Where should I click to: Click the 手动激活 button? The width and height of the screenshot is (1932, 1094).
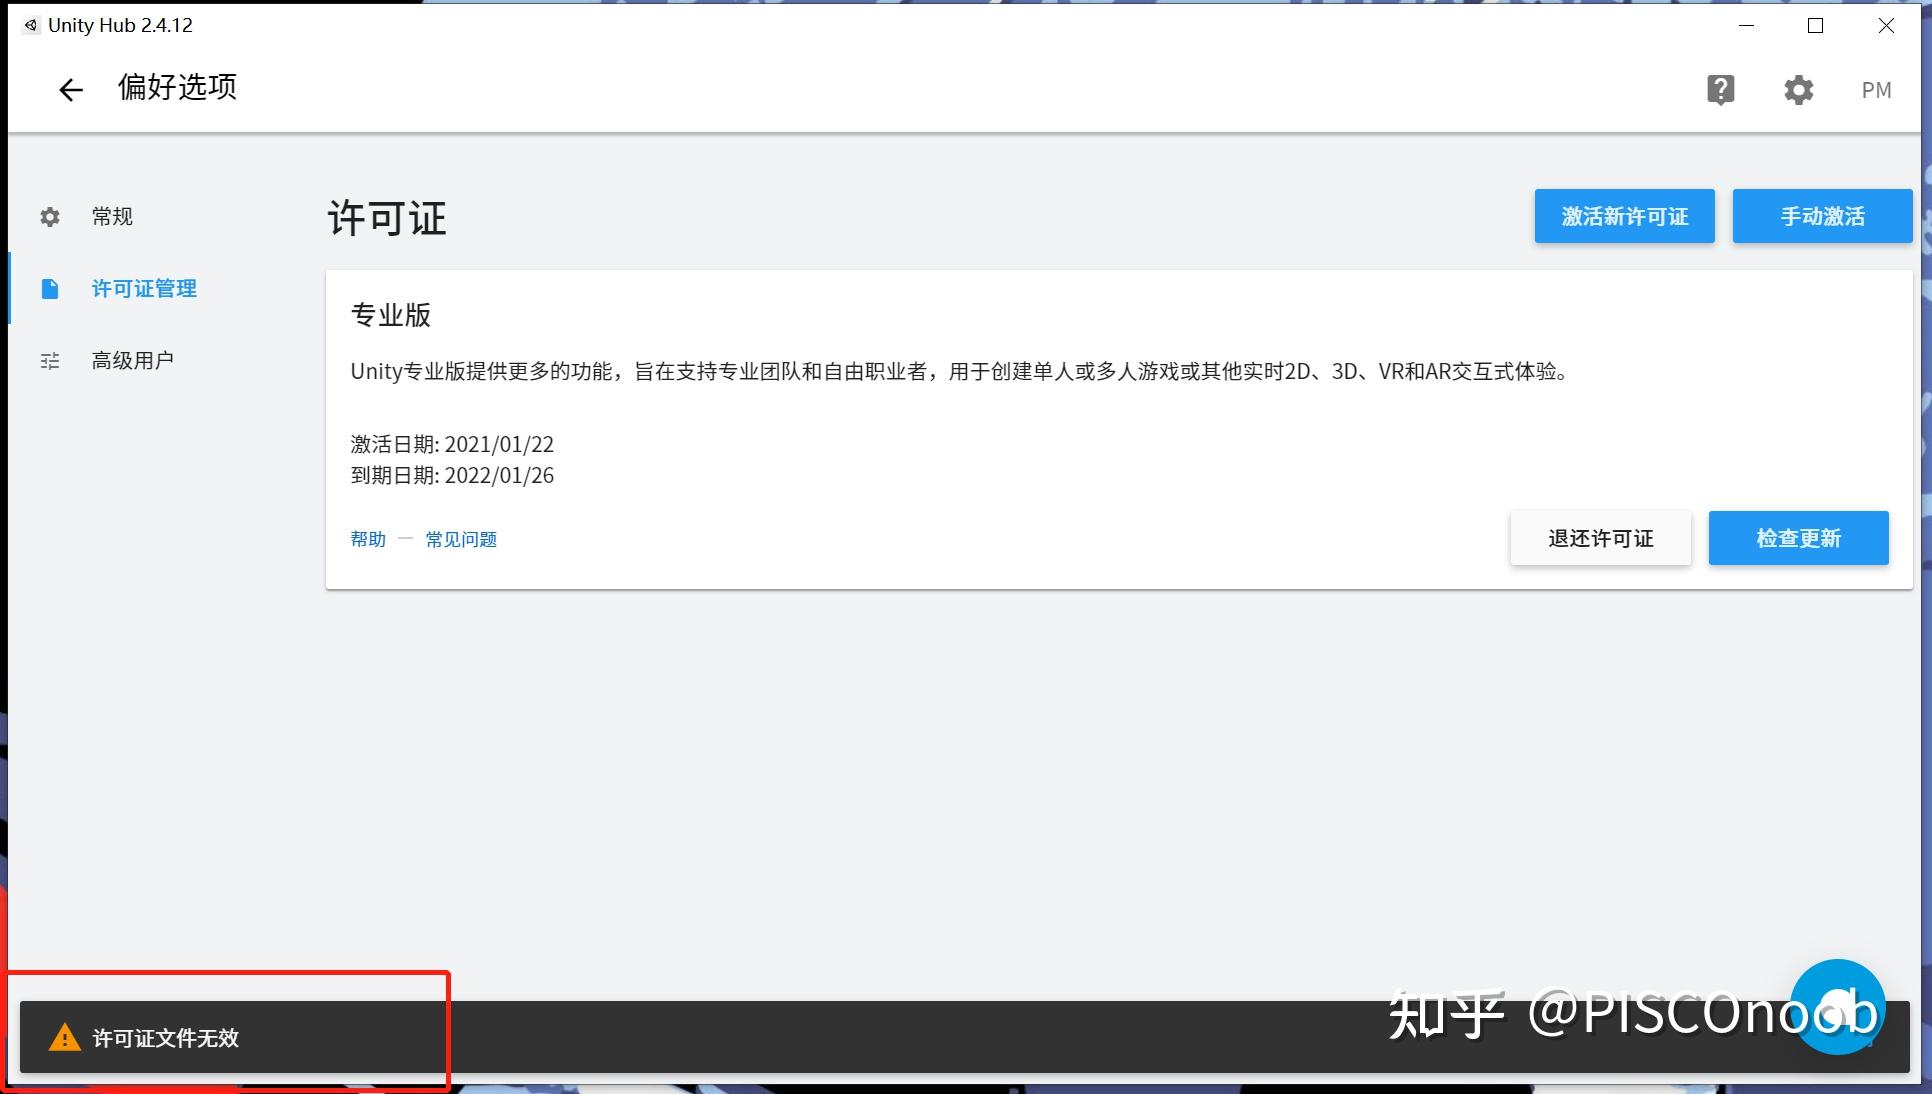pos(1822,216)
